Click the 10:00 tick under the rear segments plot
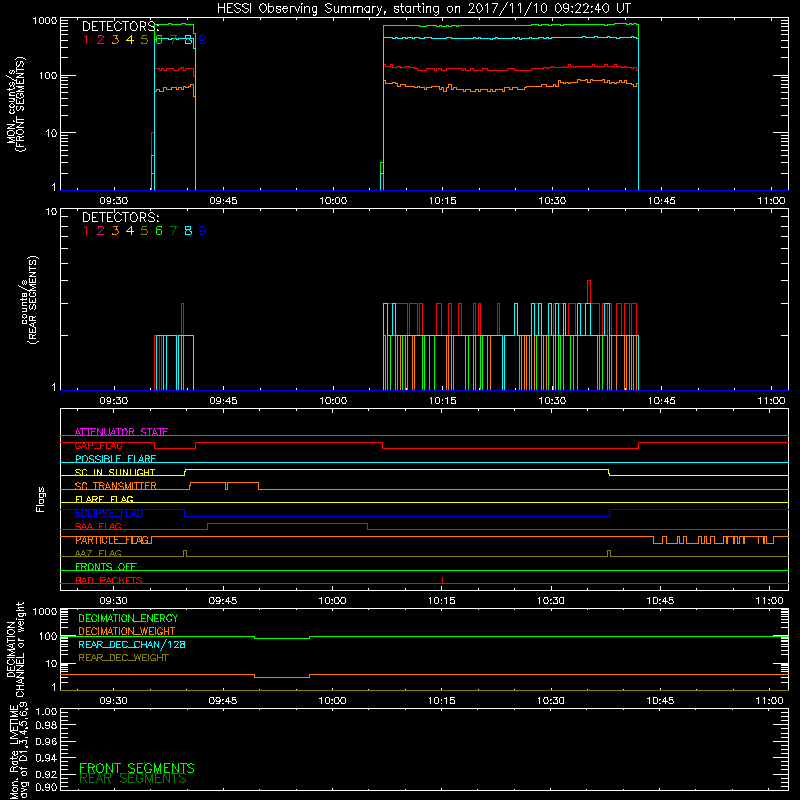Image resolution: width=800 pixels, height=800 pixels. pos(333,401)
